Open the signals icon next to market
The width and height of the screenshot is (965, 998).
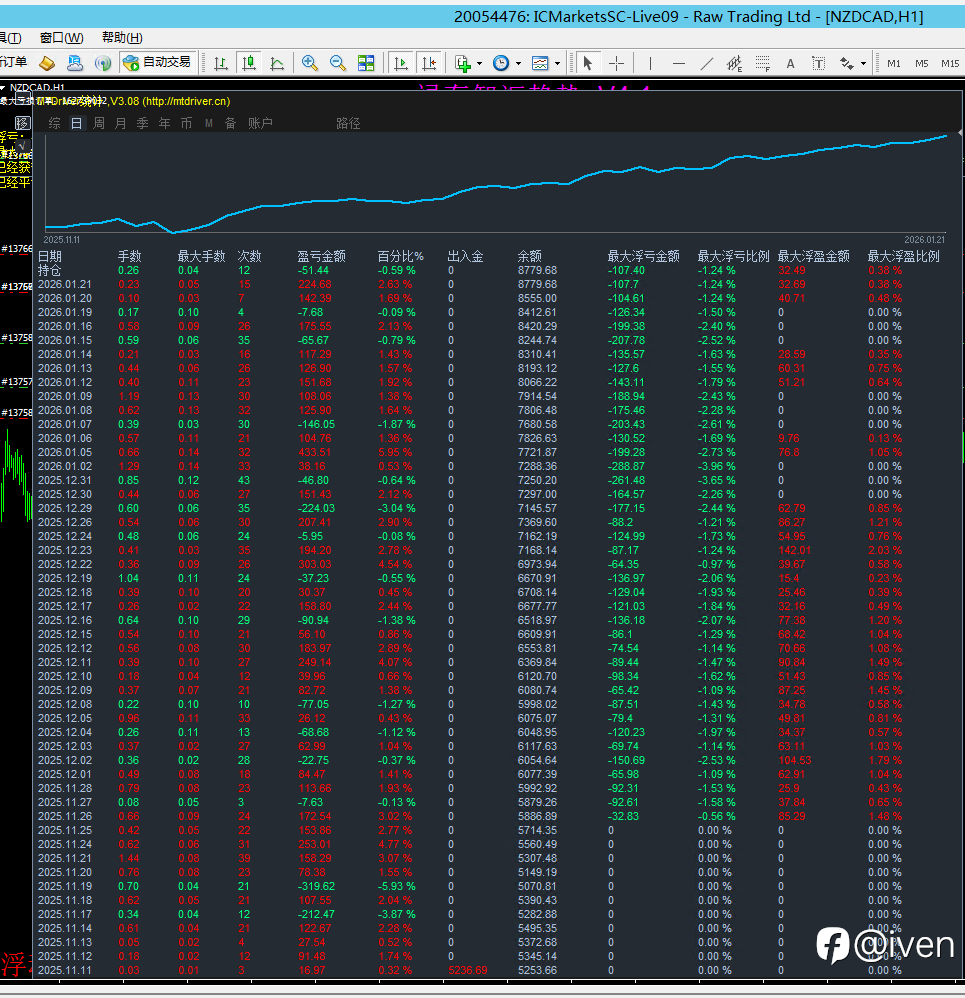point(75,63)
